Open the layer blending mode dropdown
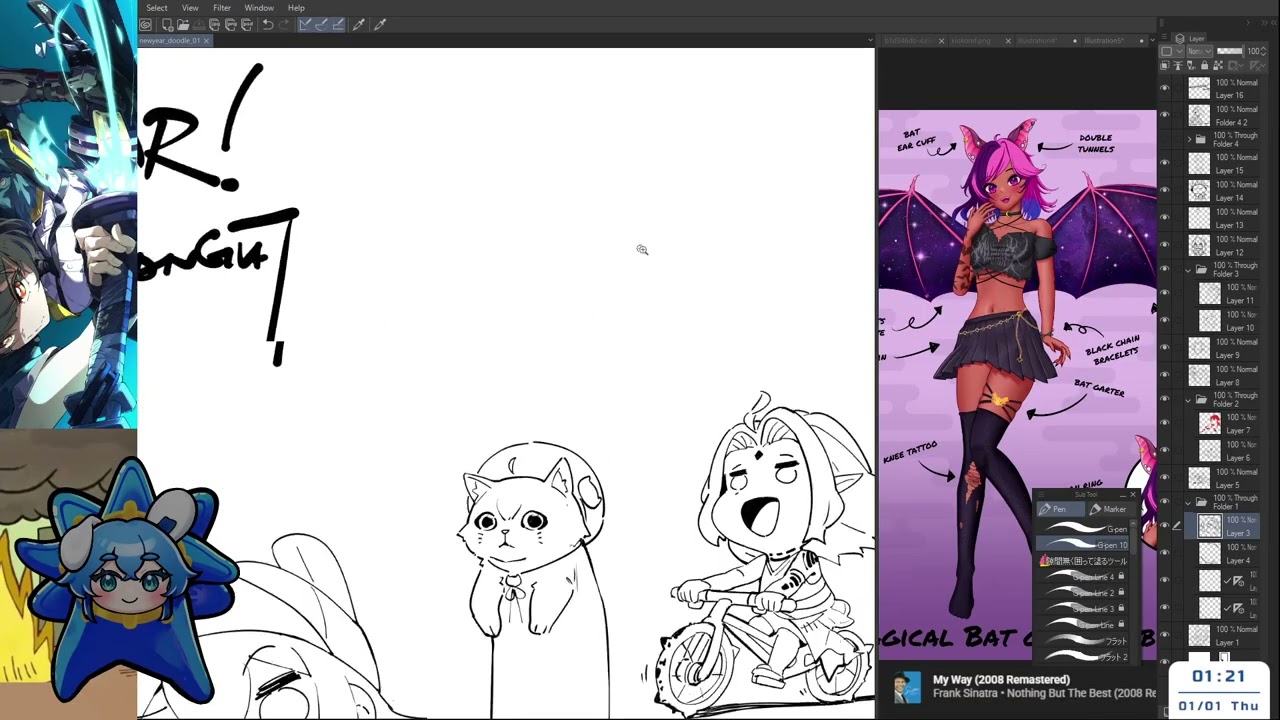 [1200, 51]
